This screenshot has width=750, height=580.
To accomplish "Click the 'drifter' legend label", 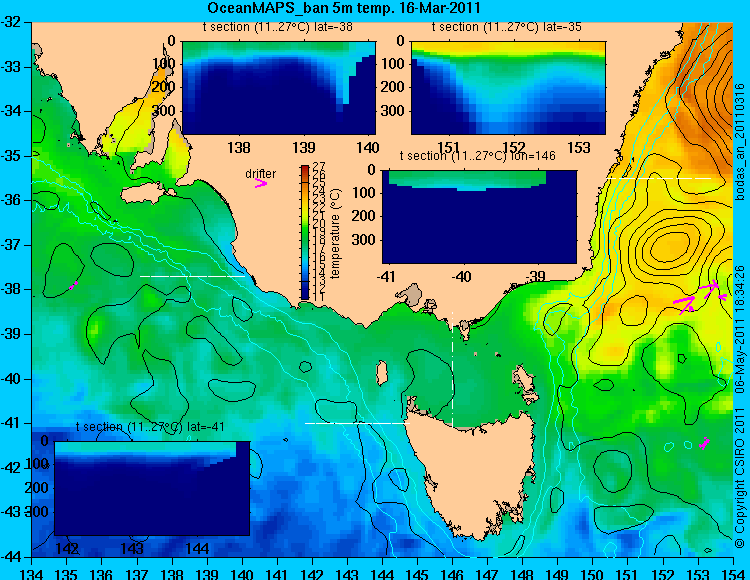I will (261, 174).
